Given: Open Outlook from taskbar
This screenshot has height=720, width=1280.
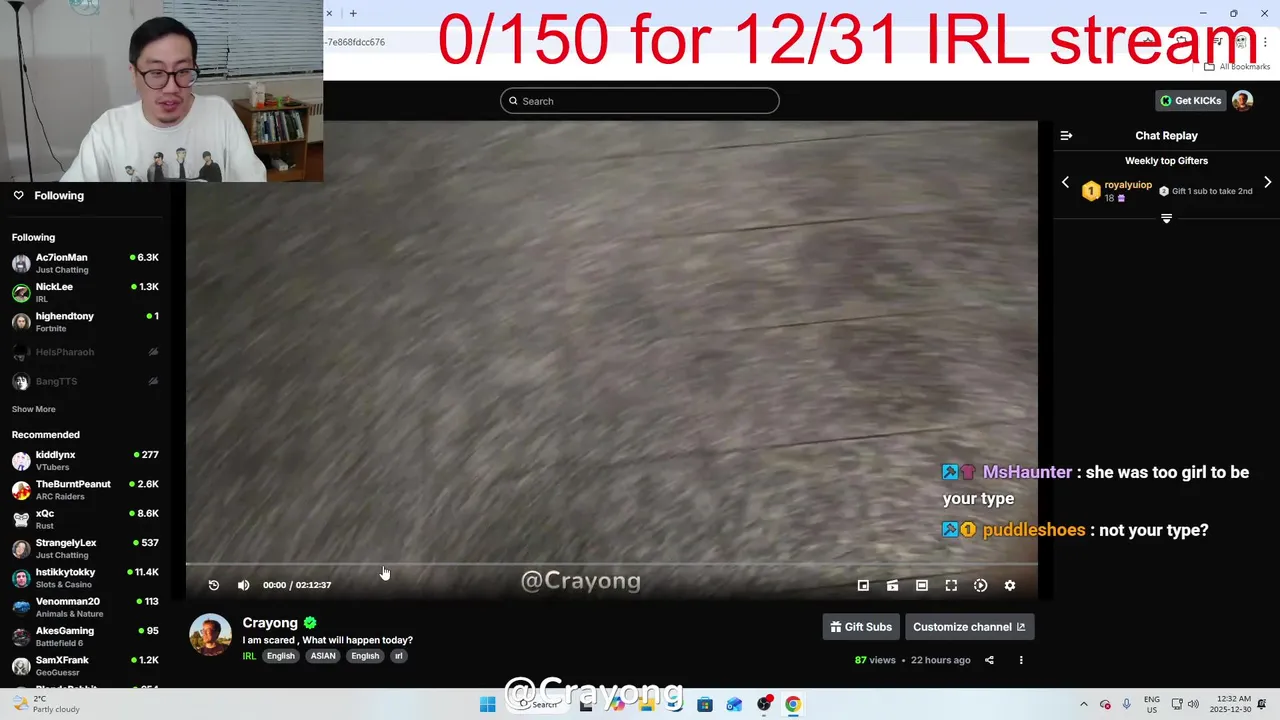Looking at the screenshot, I should [734, 704].
